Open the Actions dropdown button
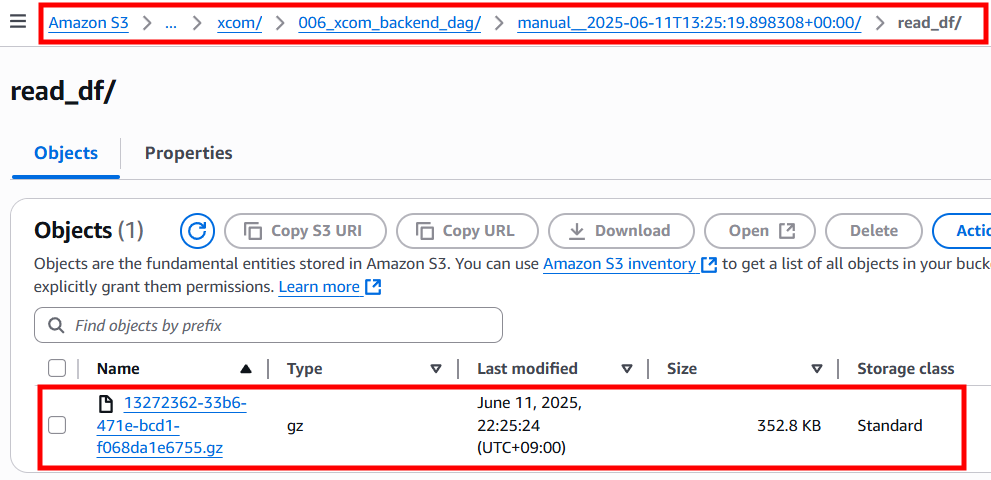Screen dimensions: 991x480 tap(962, 231)
